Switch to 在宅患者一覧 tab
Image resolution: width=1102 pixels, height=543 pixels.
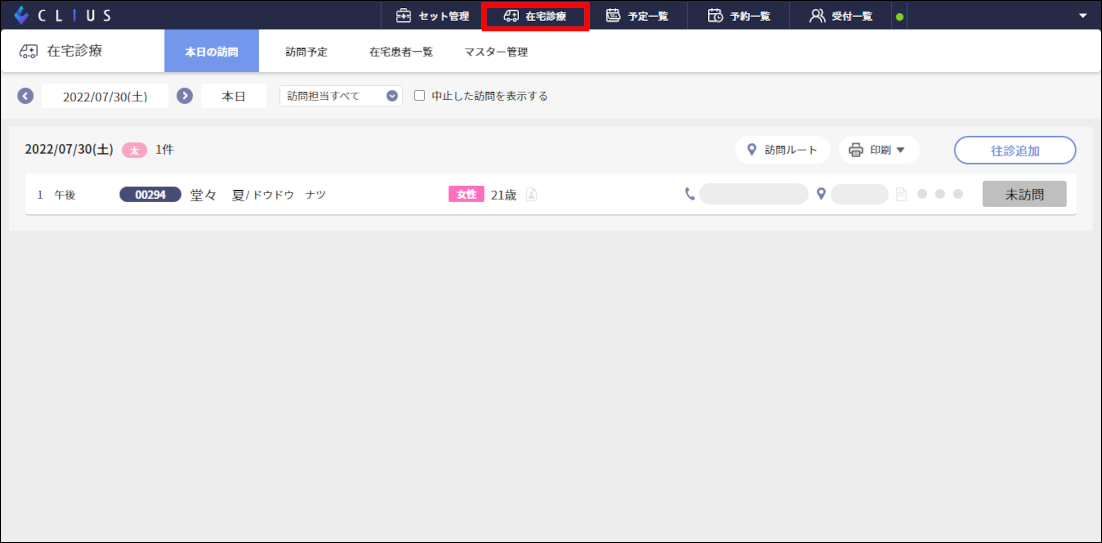pyautogui.click(x=401, y=51)
